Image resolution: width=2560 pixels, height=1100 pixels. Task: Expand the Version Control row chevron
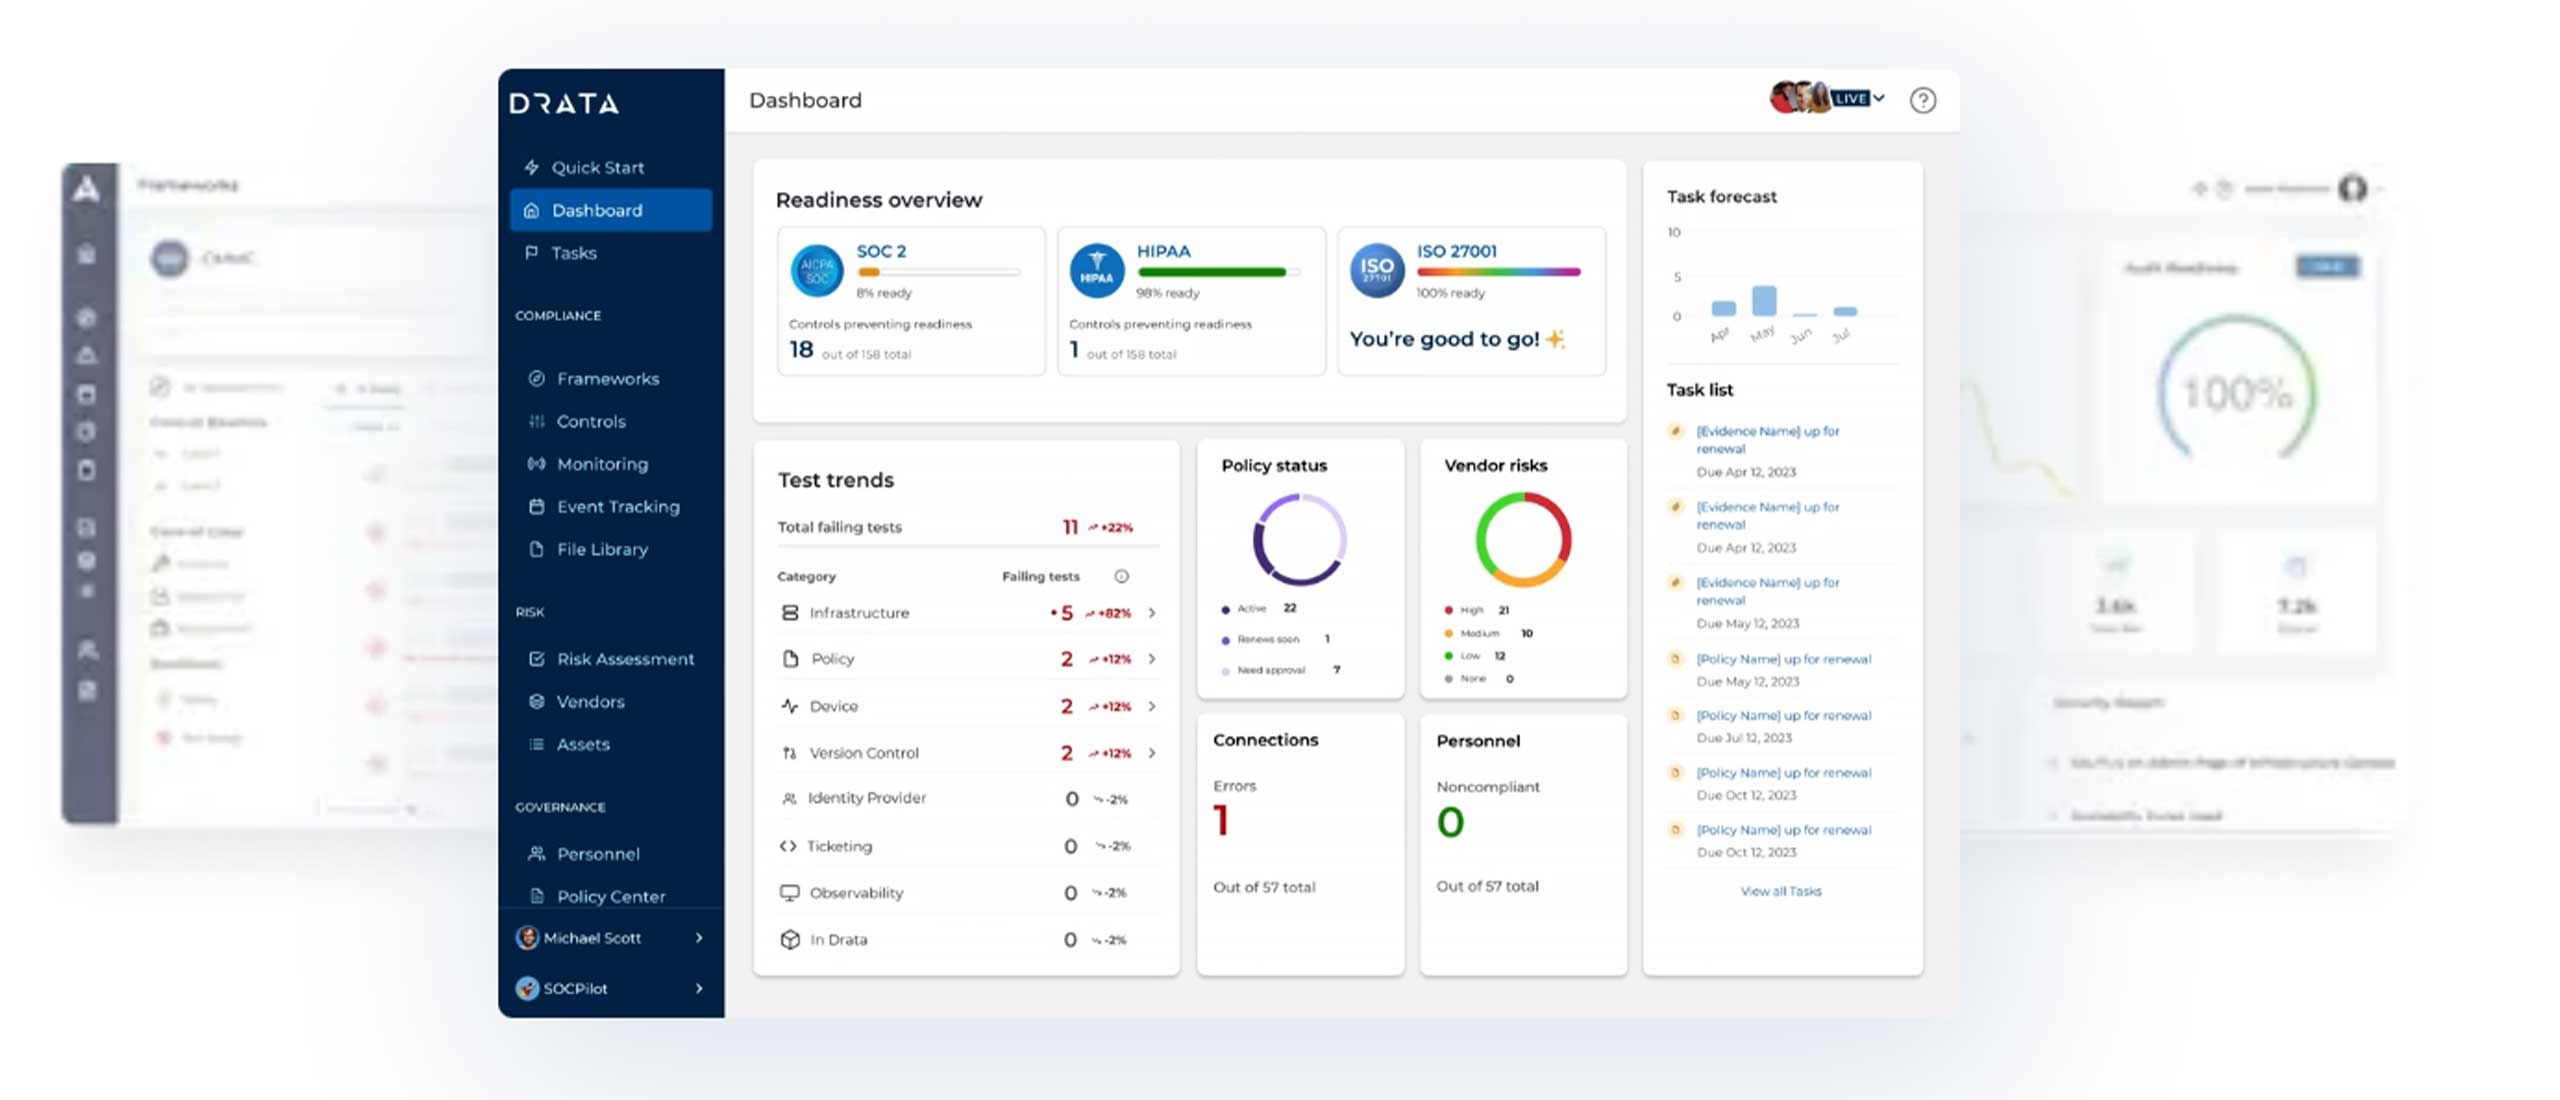pyautogui.click(x=1152, y=753)
